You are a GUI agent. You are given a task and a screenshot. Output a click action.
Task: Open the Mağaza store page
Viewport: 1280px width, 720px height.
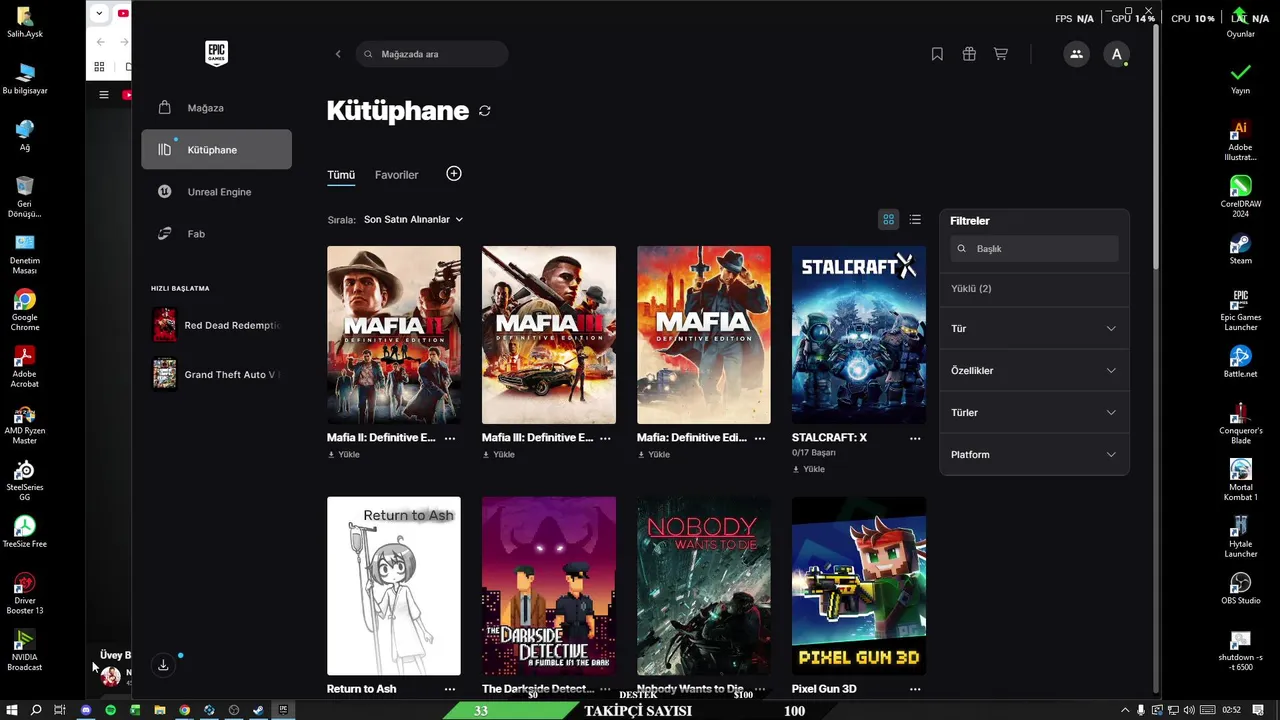point(216,108)
